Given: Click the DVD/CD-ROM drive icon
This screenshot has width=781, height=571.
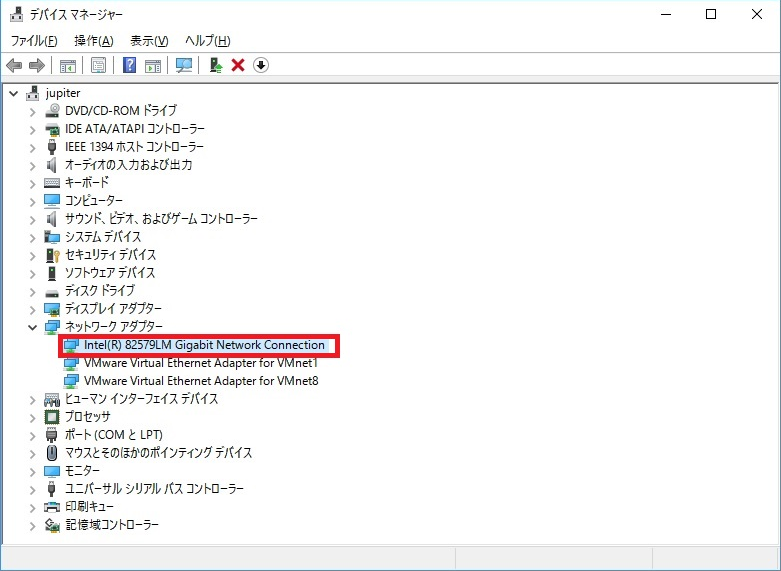Looking at the screenshot, I should [x=52, y=111].
